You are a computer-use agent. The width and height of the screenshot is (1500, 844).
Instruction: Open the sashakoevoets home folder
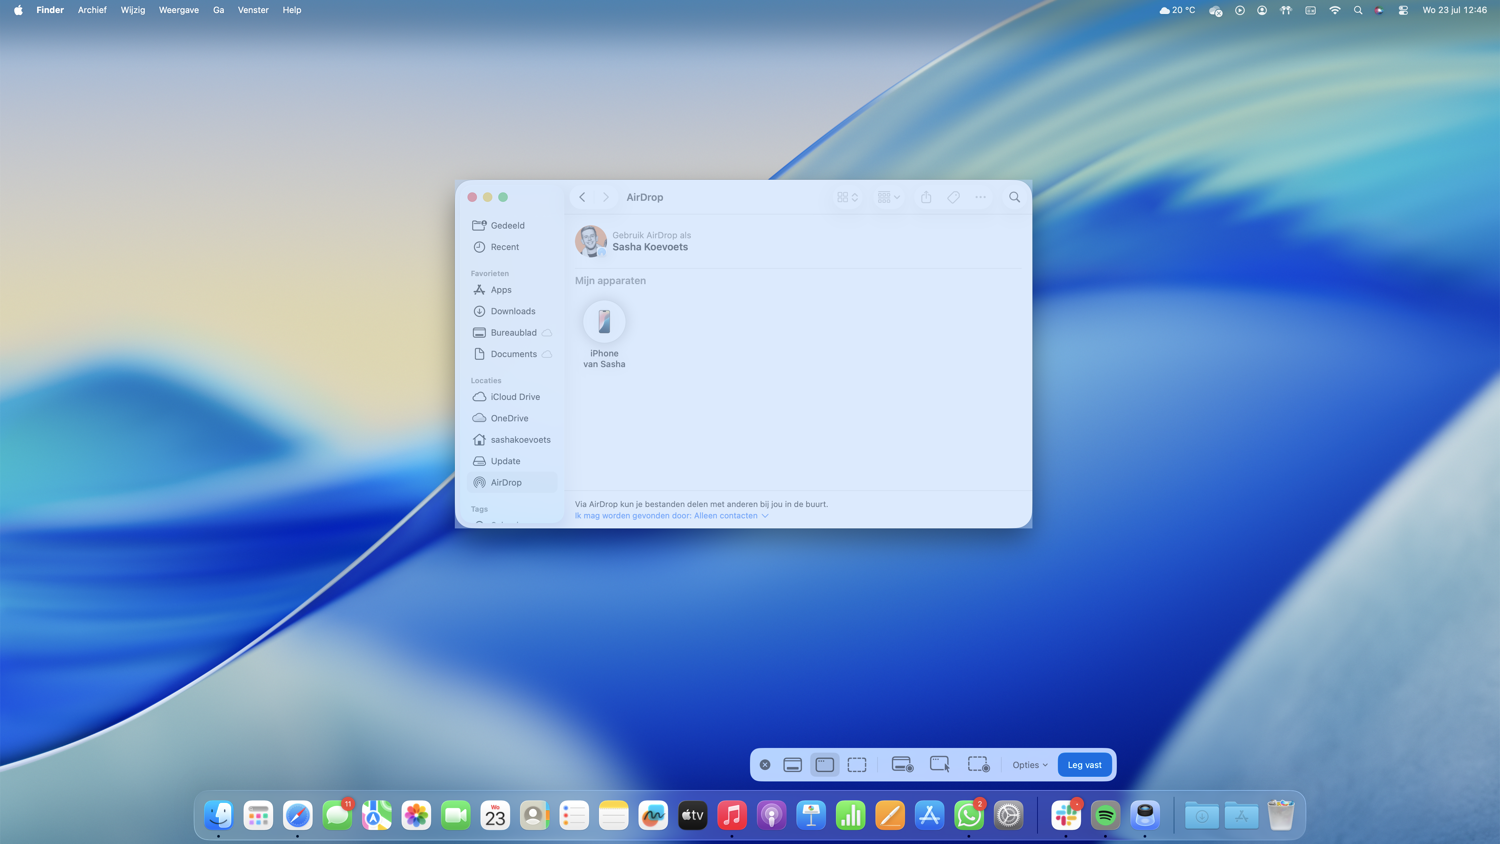tap(512, 440)
